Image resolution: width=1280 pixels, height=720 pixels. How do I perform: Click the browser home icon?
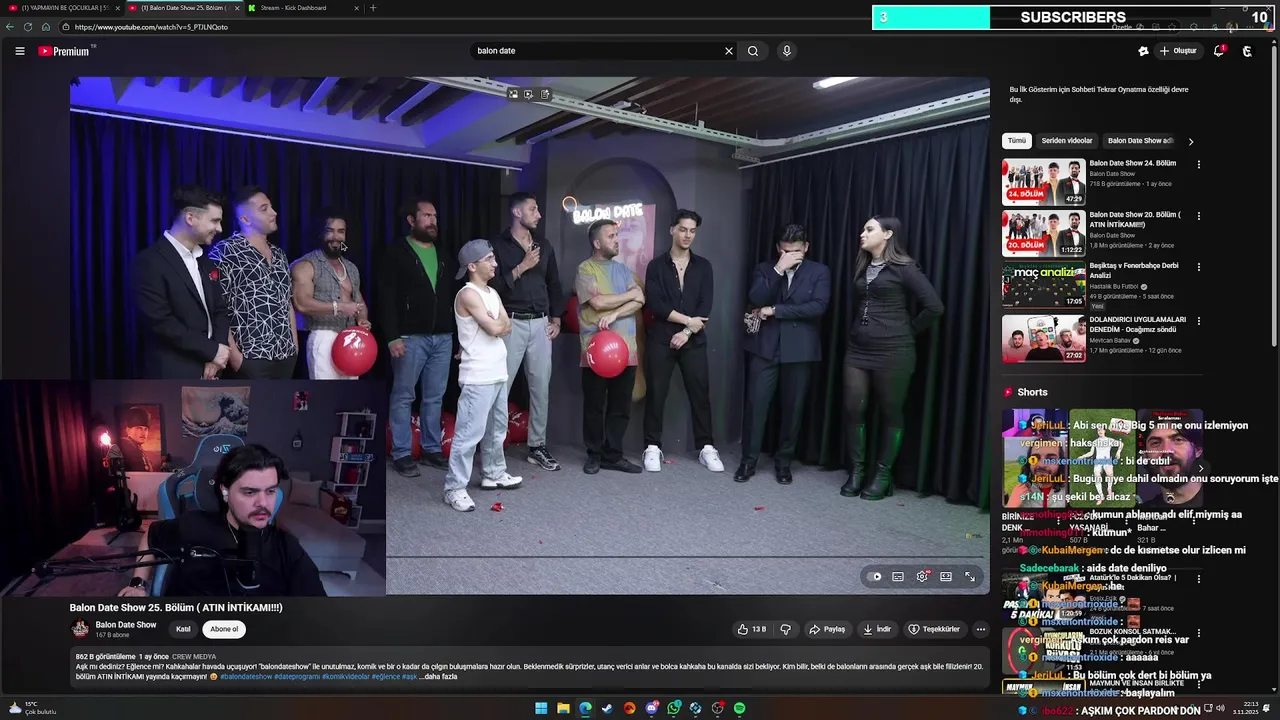tap(45, 27)
